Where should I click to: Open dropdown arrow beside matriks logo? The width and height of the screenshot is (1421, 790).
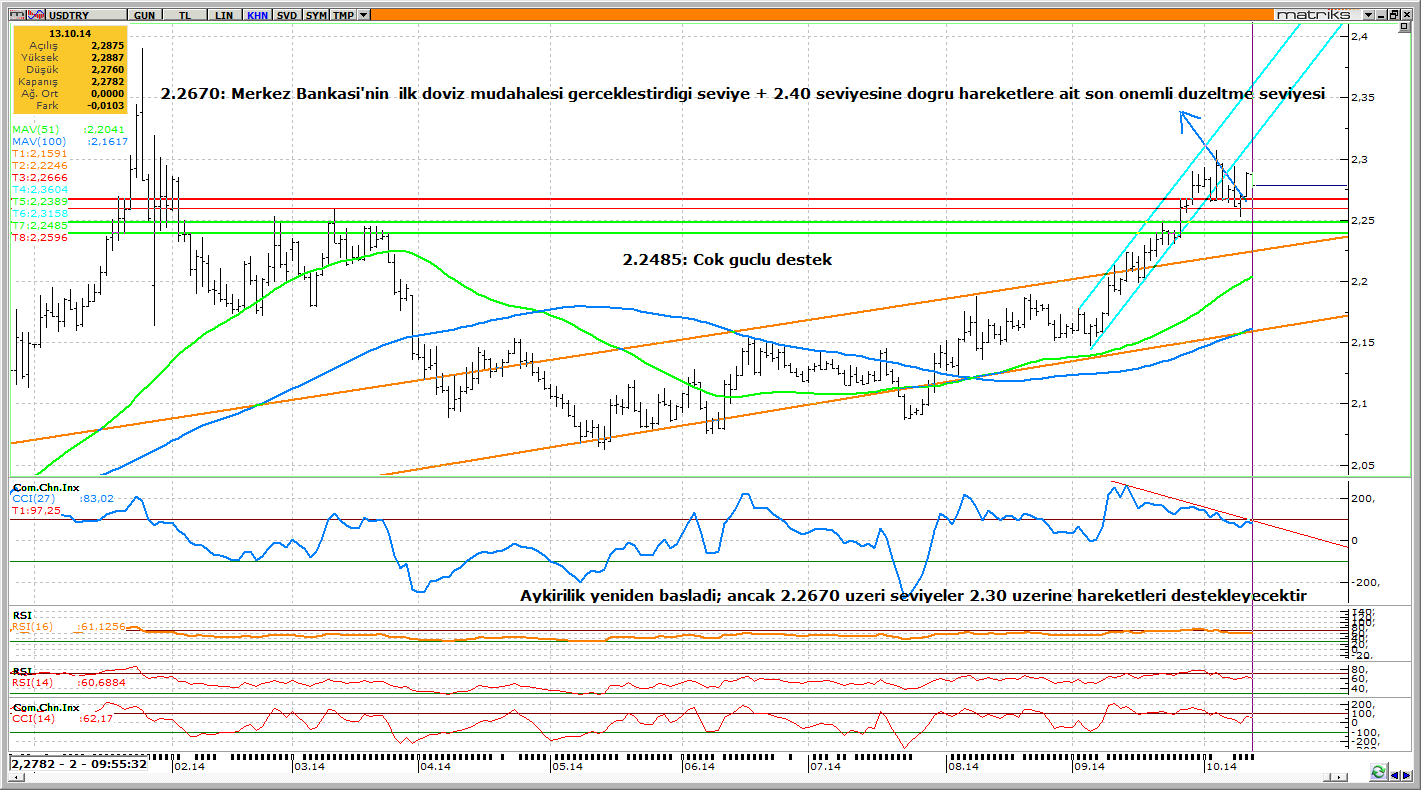click(x=1368, y=15)
